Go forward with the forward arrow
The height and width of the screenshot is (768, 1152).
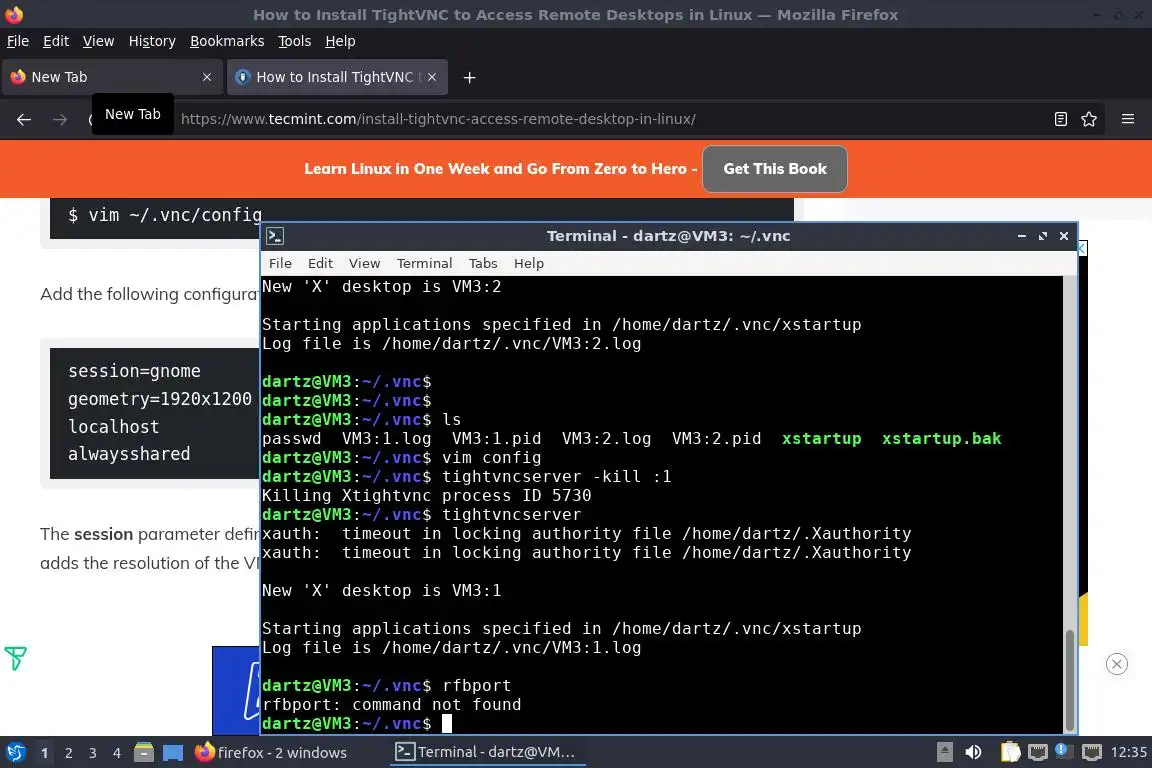[60, 119]
